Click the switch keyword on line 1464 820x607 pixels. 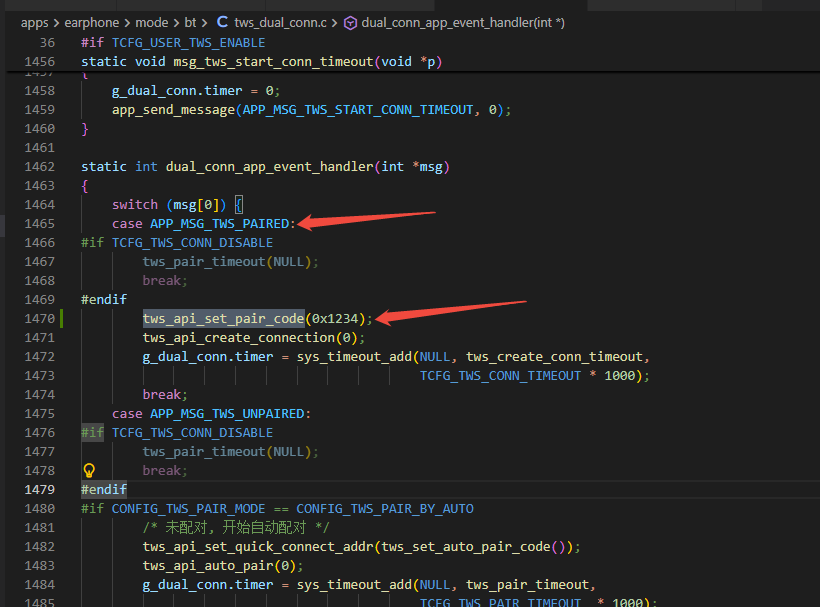[x=135, y=205]
